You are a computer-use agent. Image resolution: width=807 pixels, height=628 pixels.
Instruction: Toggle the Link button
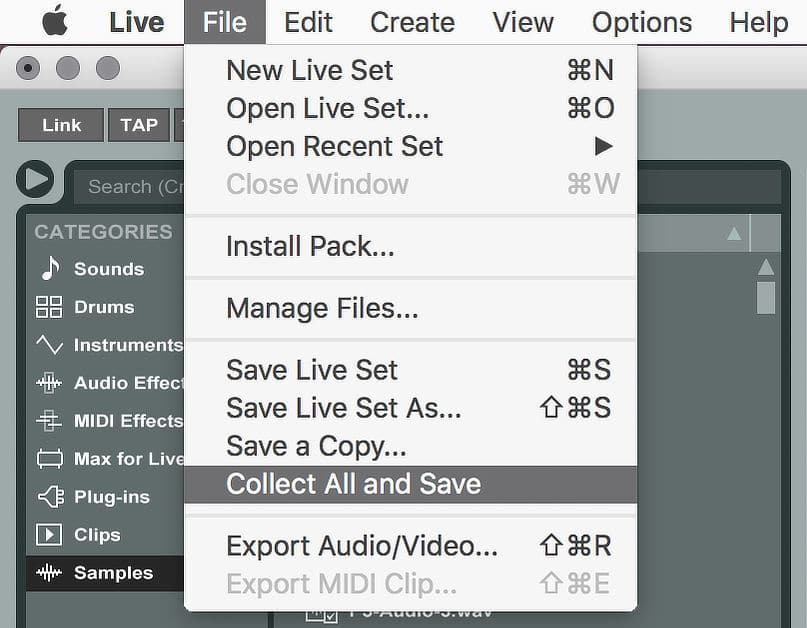(x=61, y=125)
